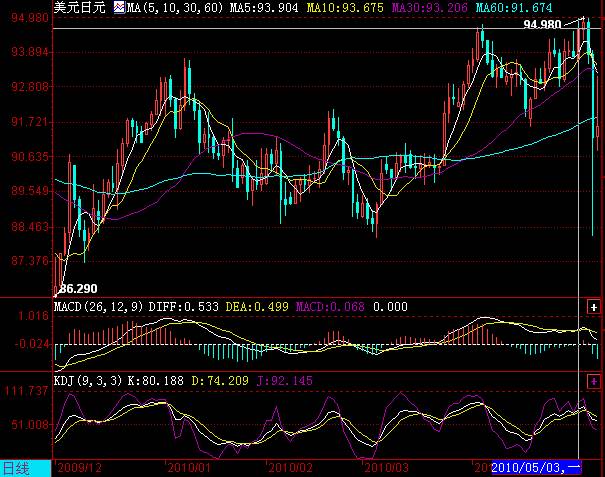This screenshot has width=605, height=477.
Task: Click the MA60:91.674 value
Action: click(514, 8)
